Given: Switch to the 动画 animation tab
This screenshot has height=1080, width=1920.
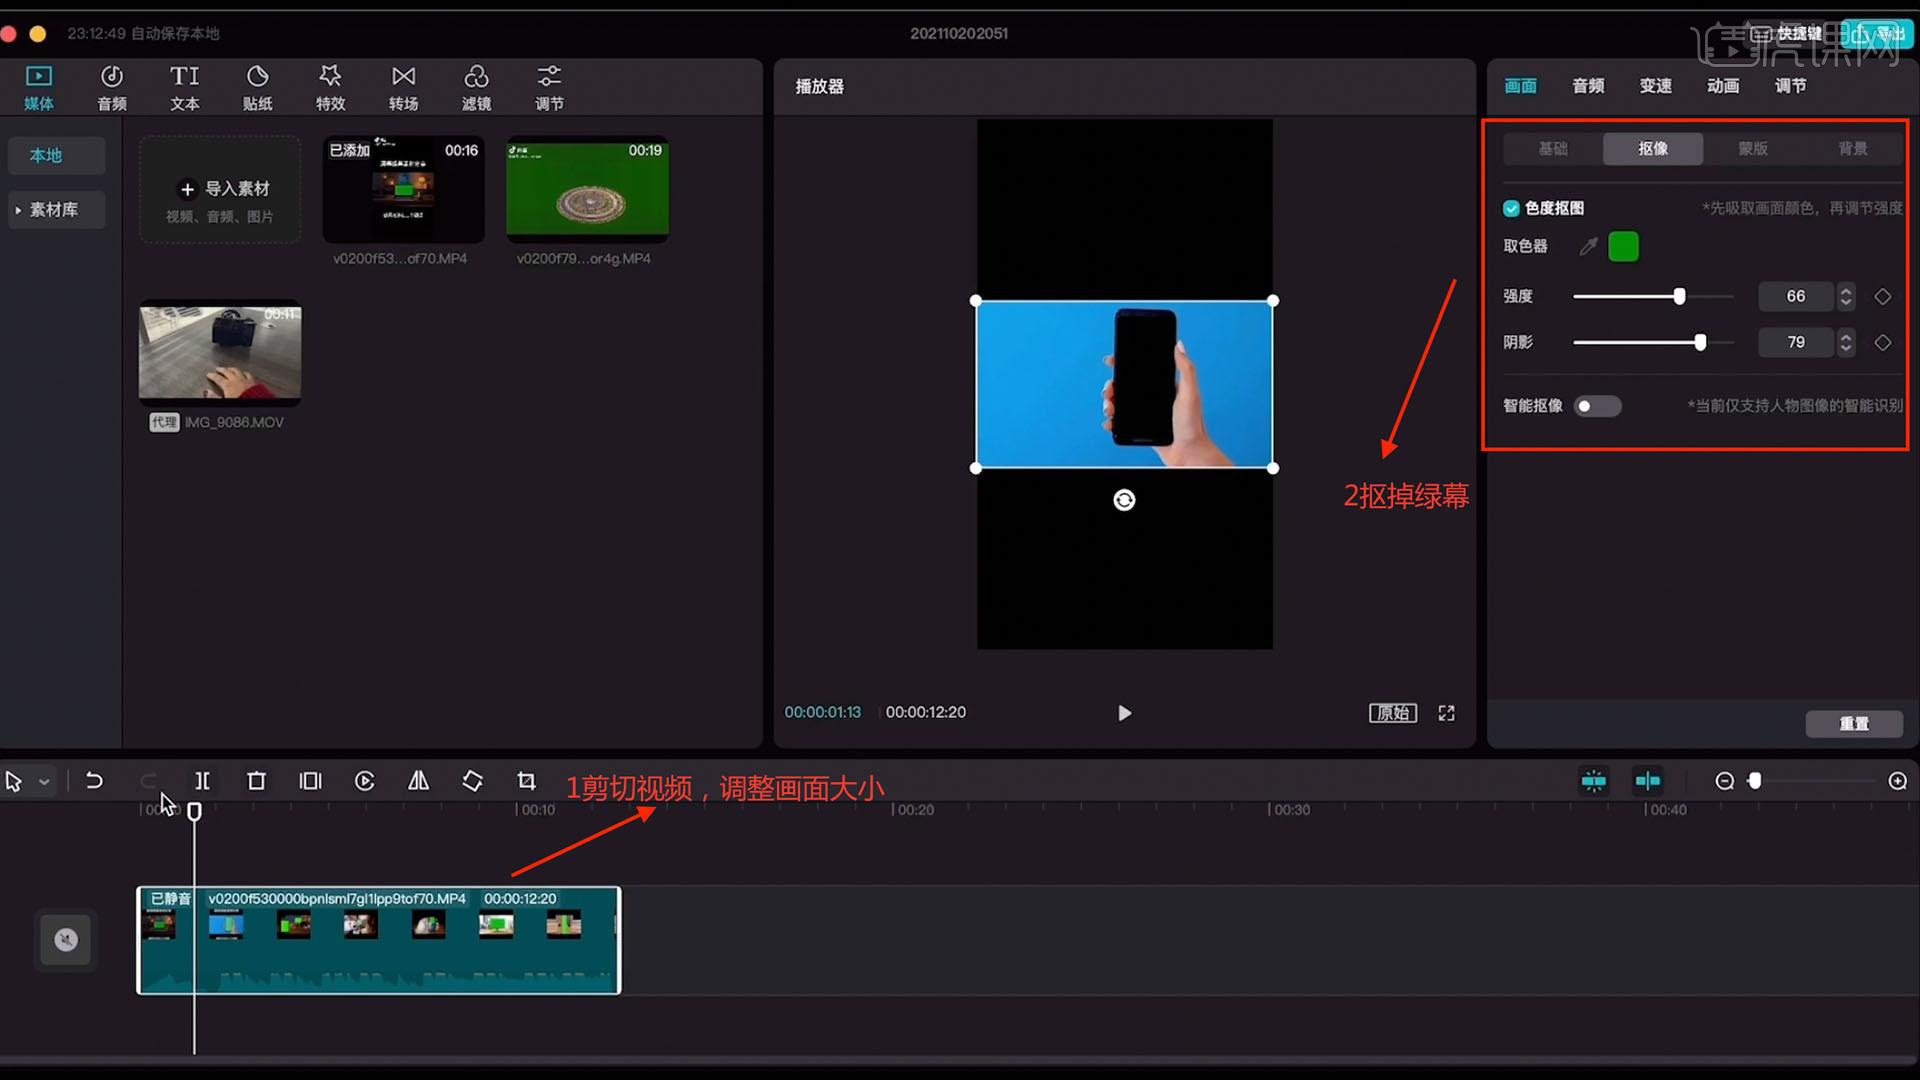Looking at the screenshot, I should [1723, 86].
